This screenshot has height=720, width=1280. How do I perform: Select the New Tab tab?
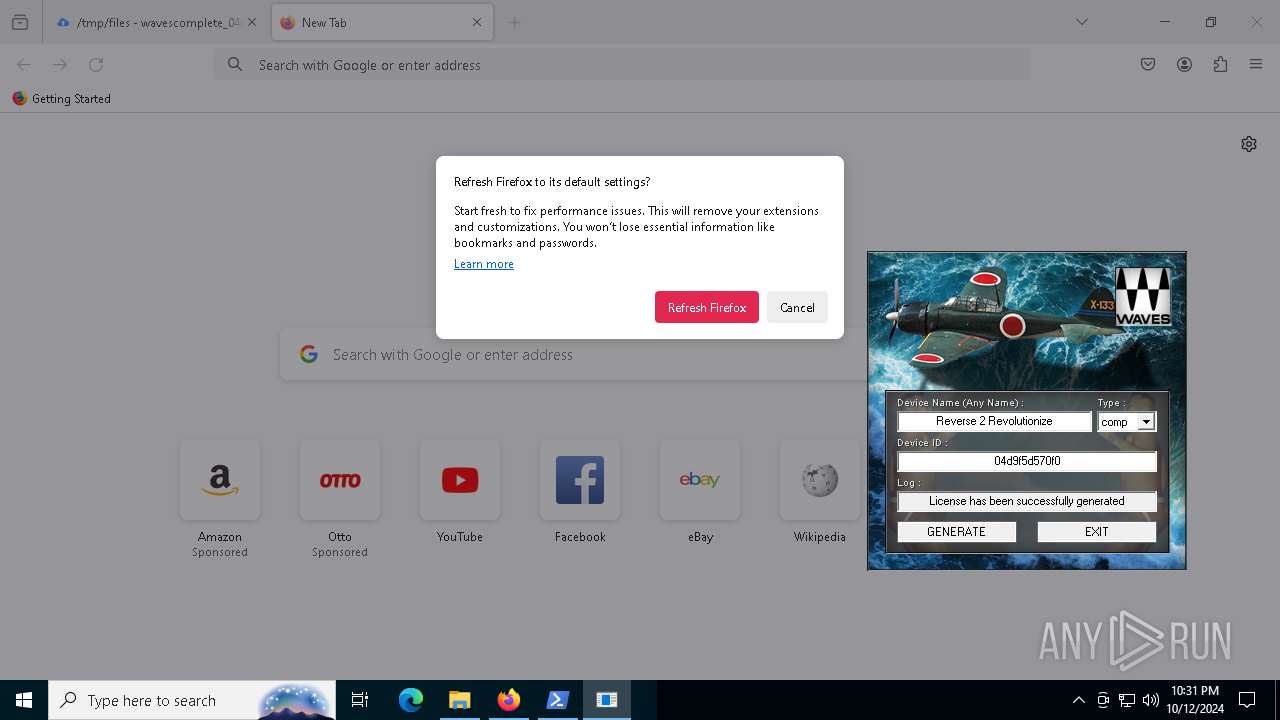tap(382, 22)
